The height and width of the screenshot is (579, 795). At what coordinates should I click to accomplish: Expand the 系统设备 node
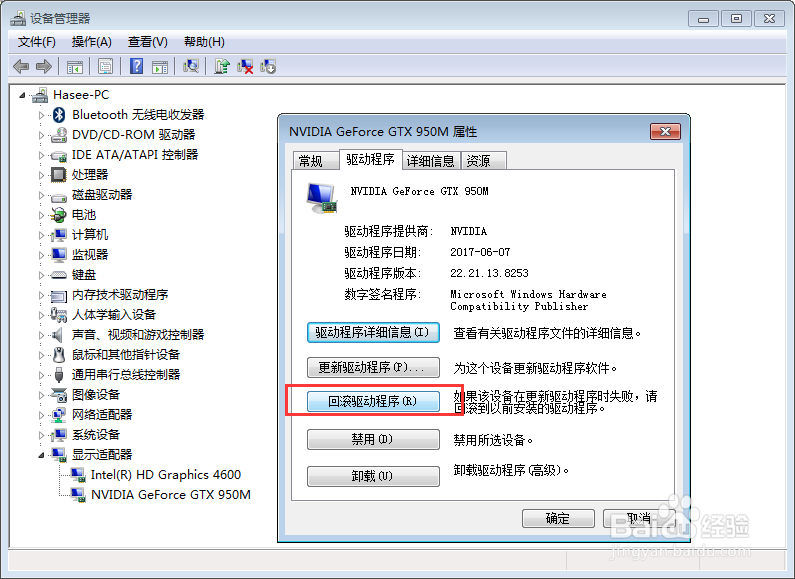pyautogui.click(x=42, y=435)
